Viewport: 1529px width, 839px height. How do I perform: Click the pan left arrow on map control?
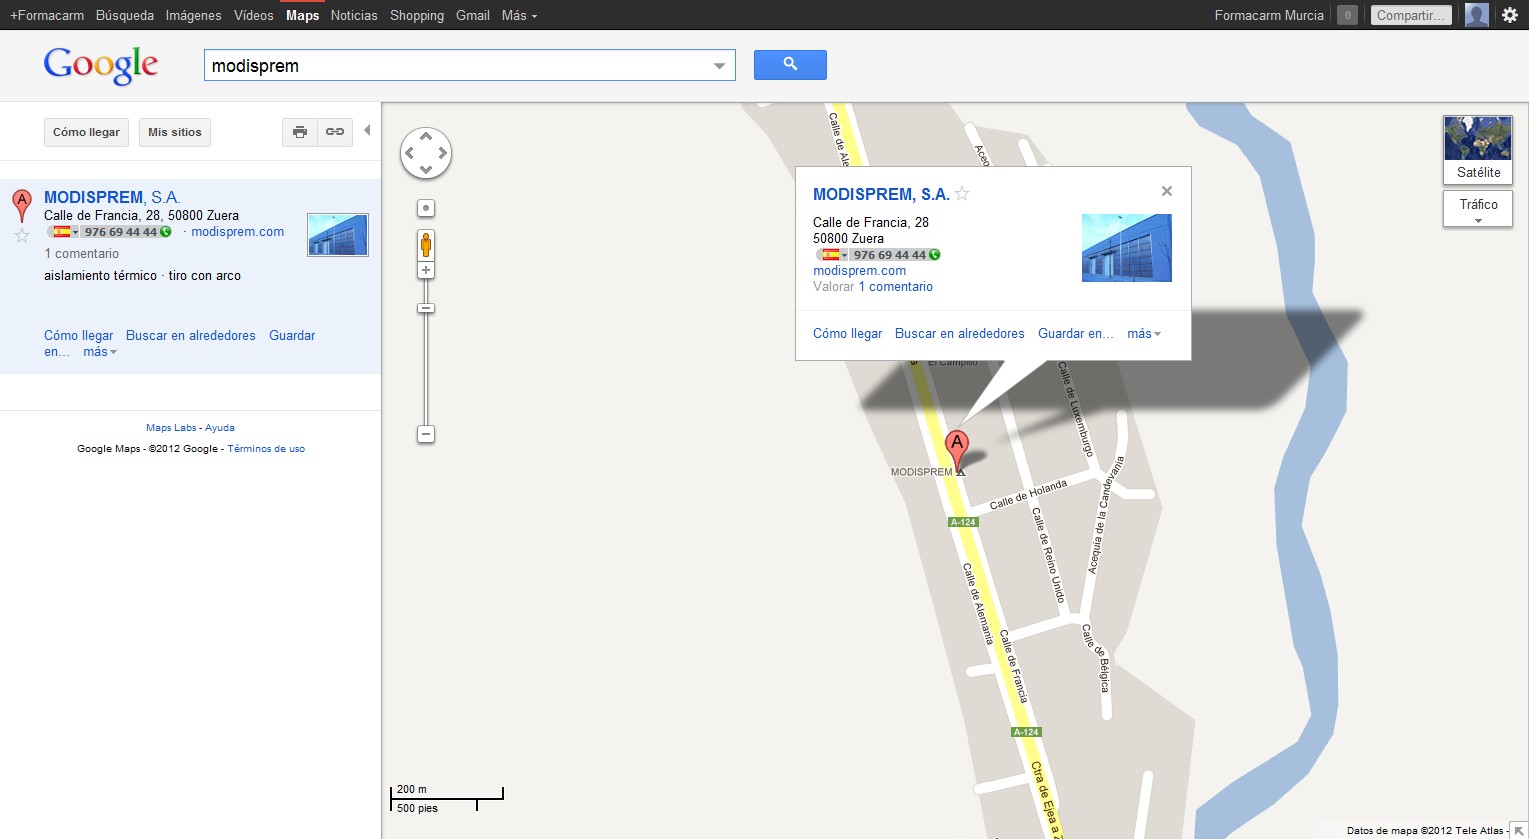coord(409,154)
